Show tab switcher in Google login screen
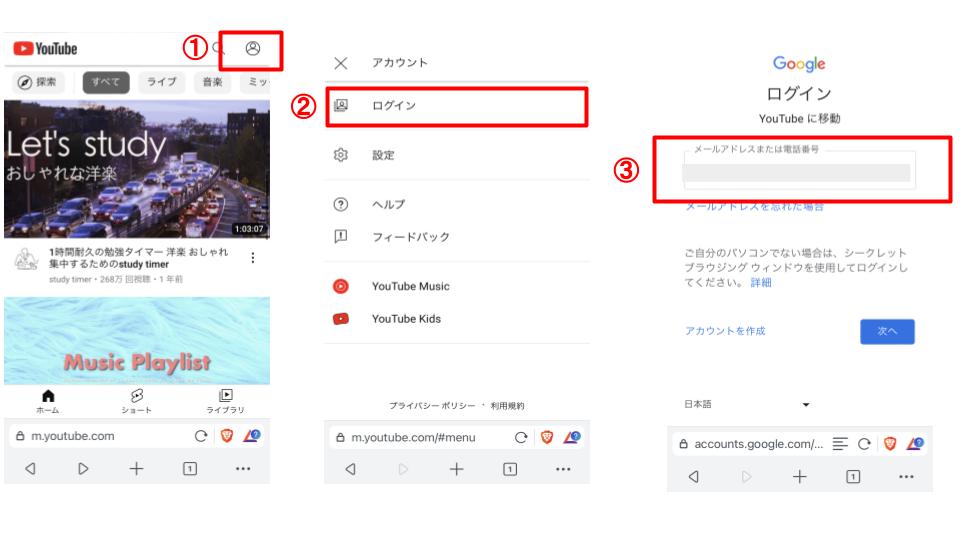The image size is (960, 540). (x=853, y=476)
